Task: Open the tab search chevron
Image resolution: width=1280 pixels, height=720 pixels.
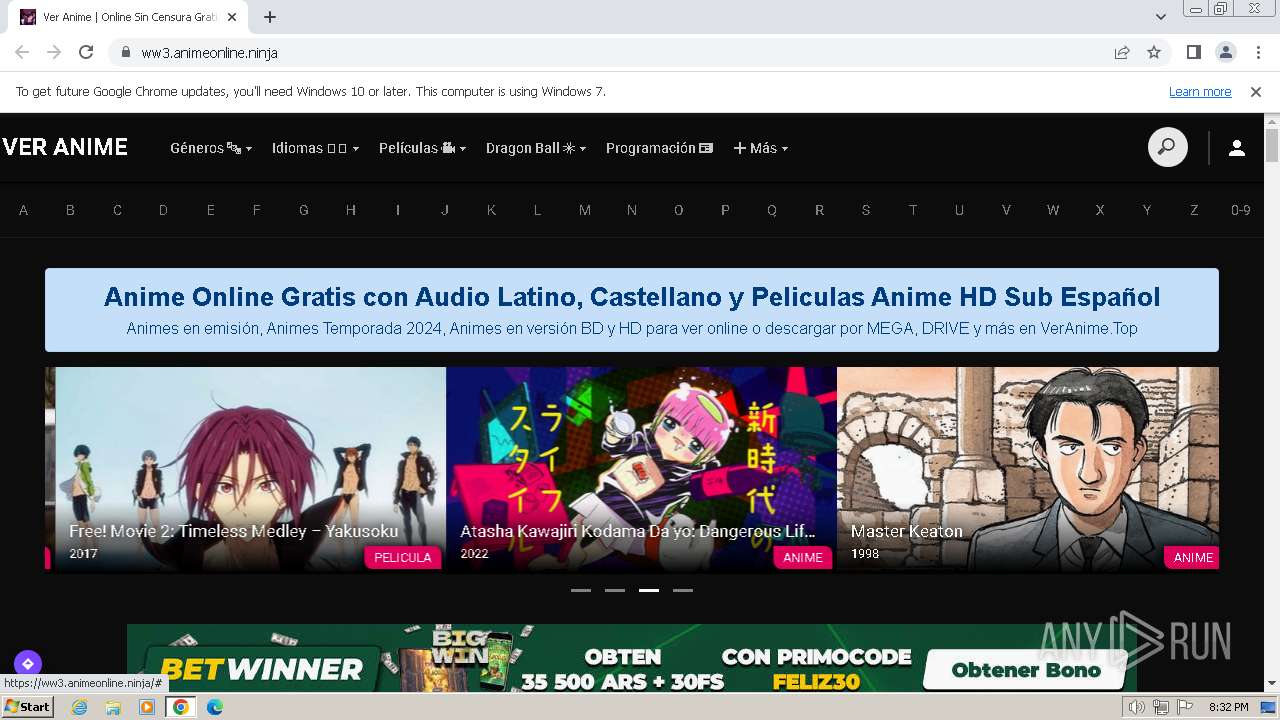Action: (x=1161, y=16)
